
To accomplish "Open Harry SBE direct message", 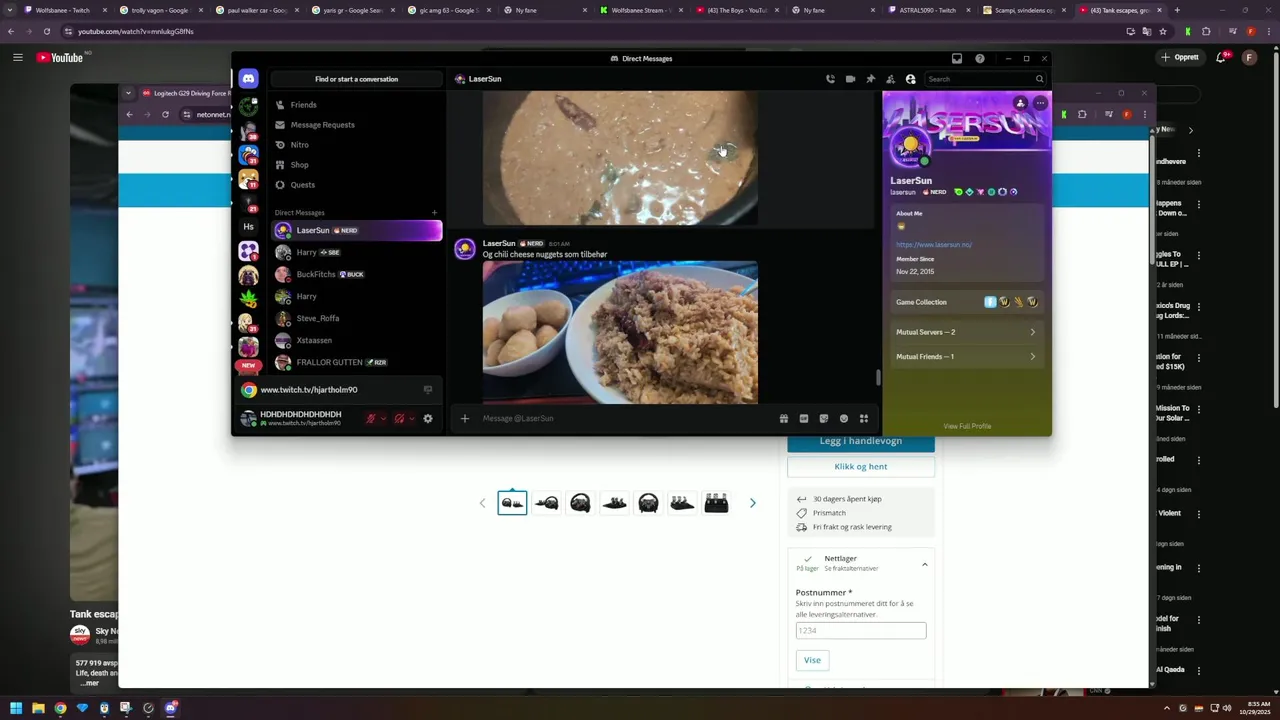I will tap(356, 252).
